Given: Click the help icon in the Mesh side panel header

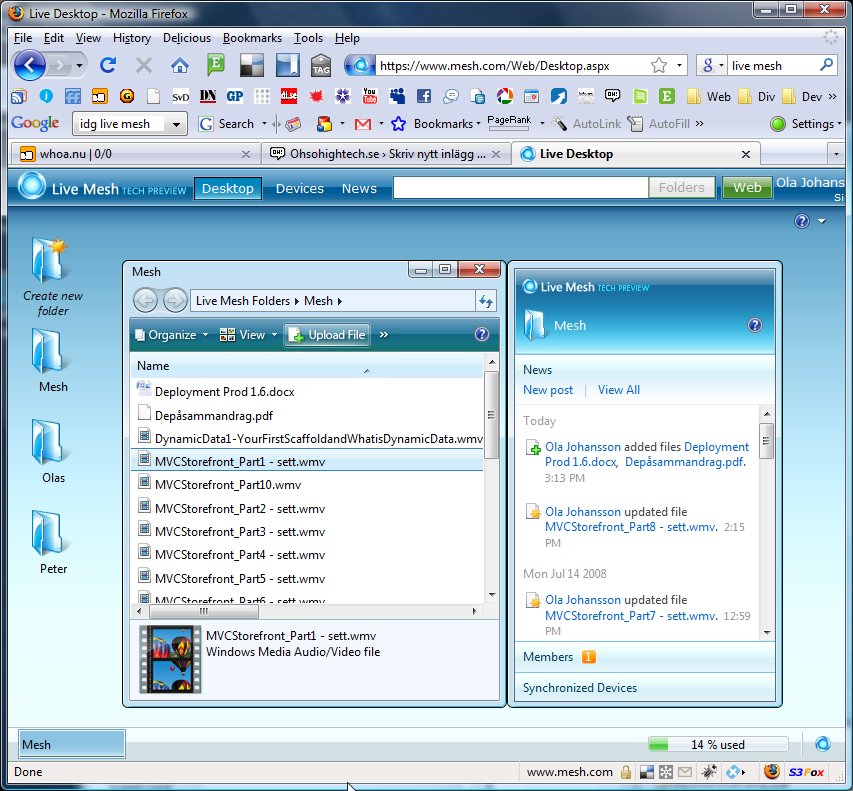Looking at the screenshot, I should tap(755, 325).
